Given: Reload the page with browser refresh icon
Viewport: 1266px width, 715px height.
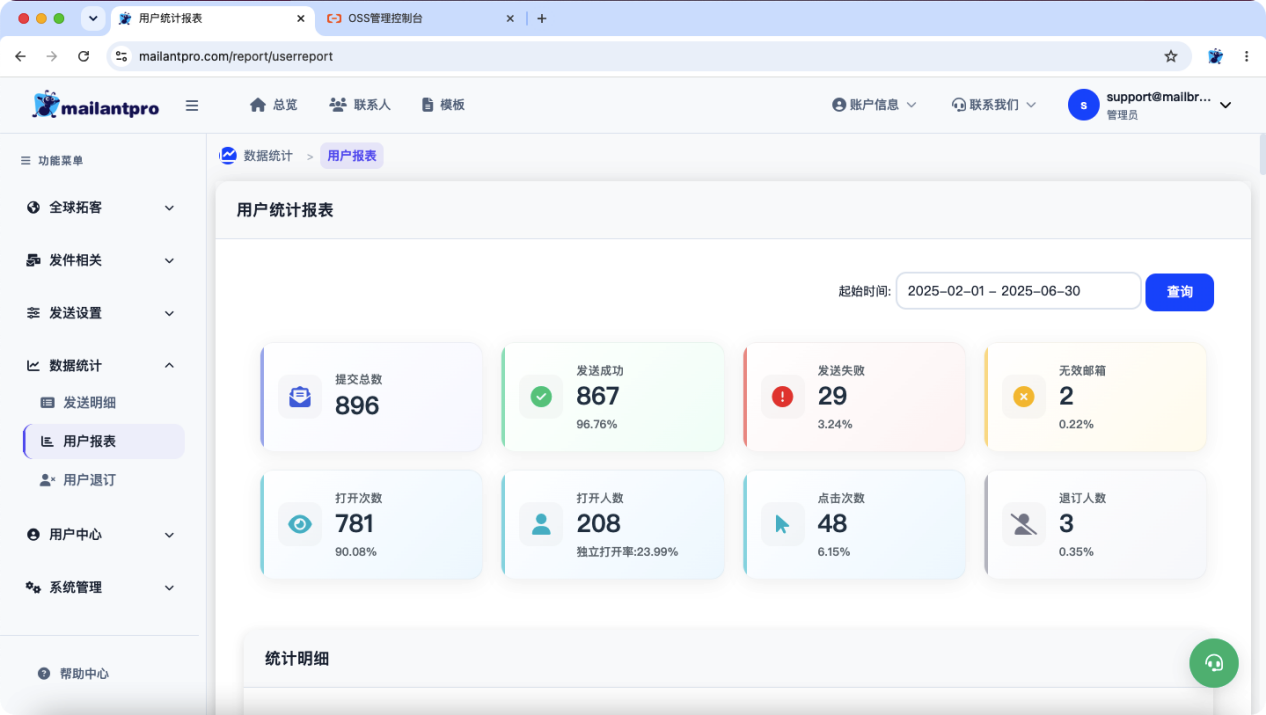Looking at the screenshot, I should pos(83,56).
